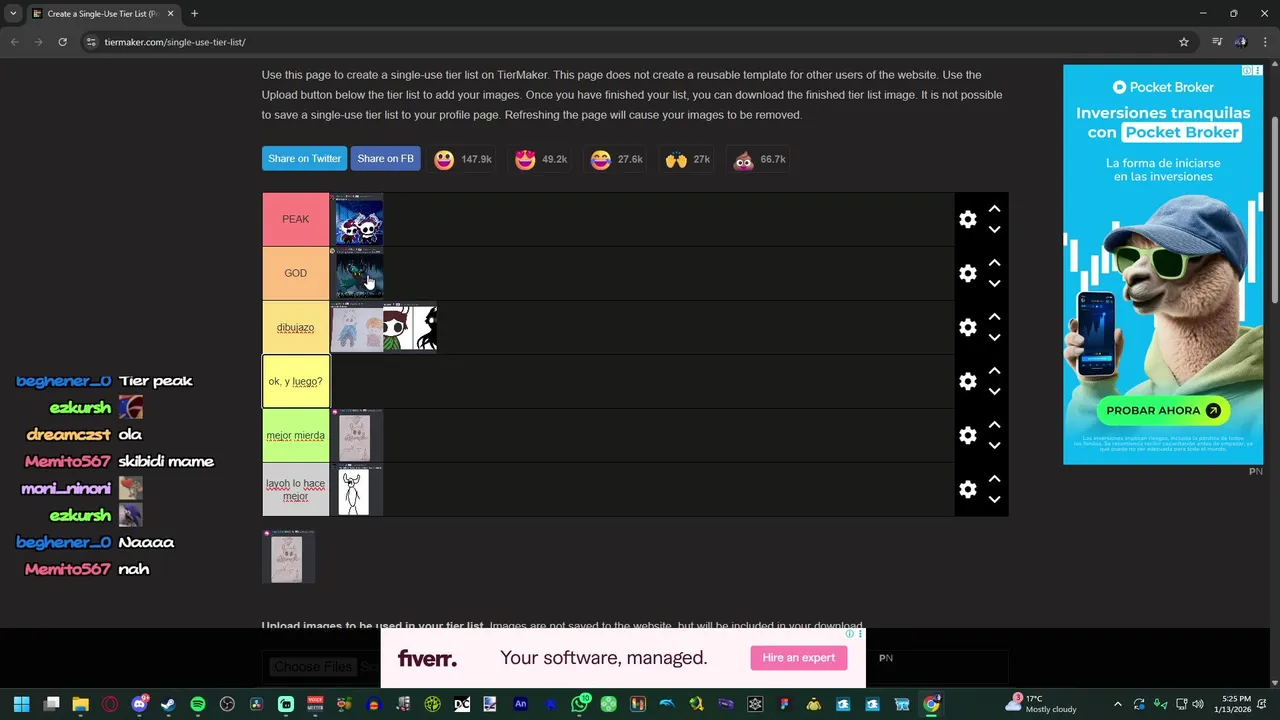Move the GOD row up
The width and height of the screenshot is (1280, 720).
(x=994, y=263)
